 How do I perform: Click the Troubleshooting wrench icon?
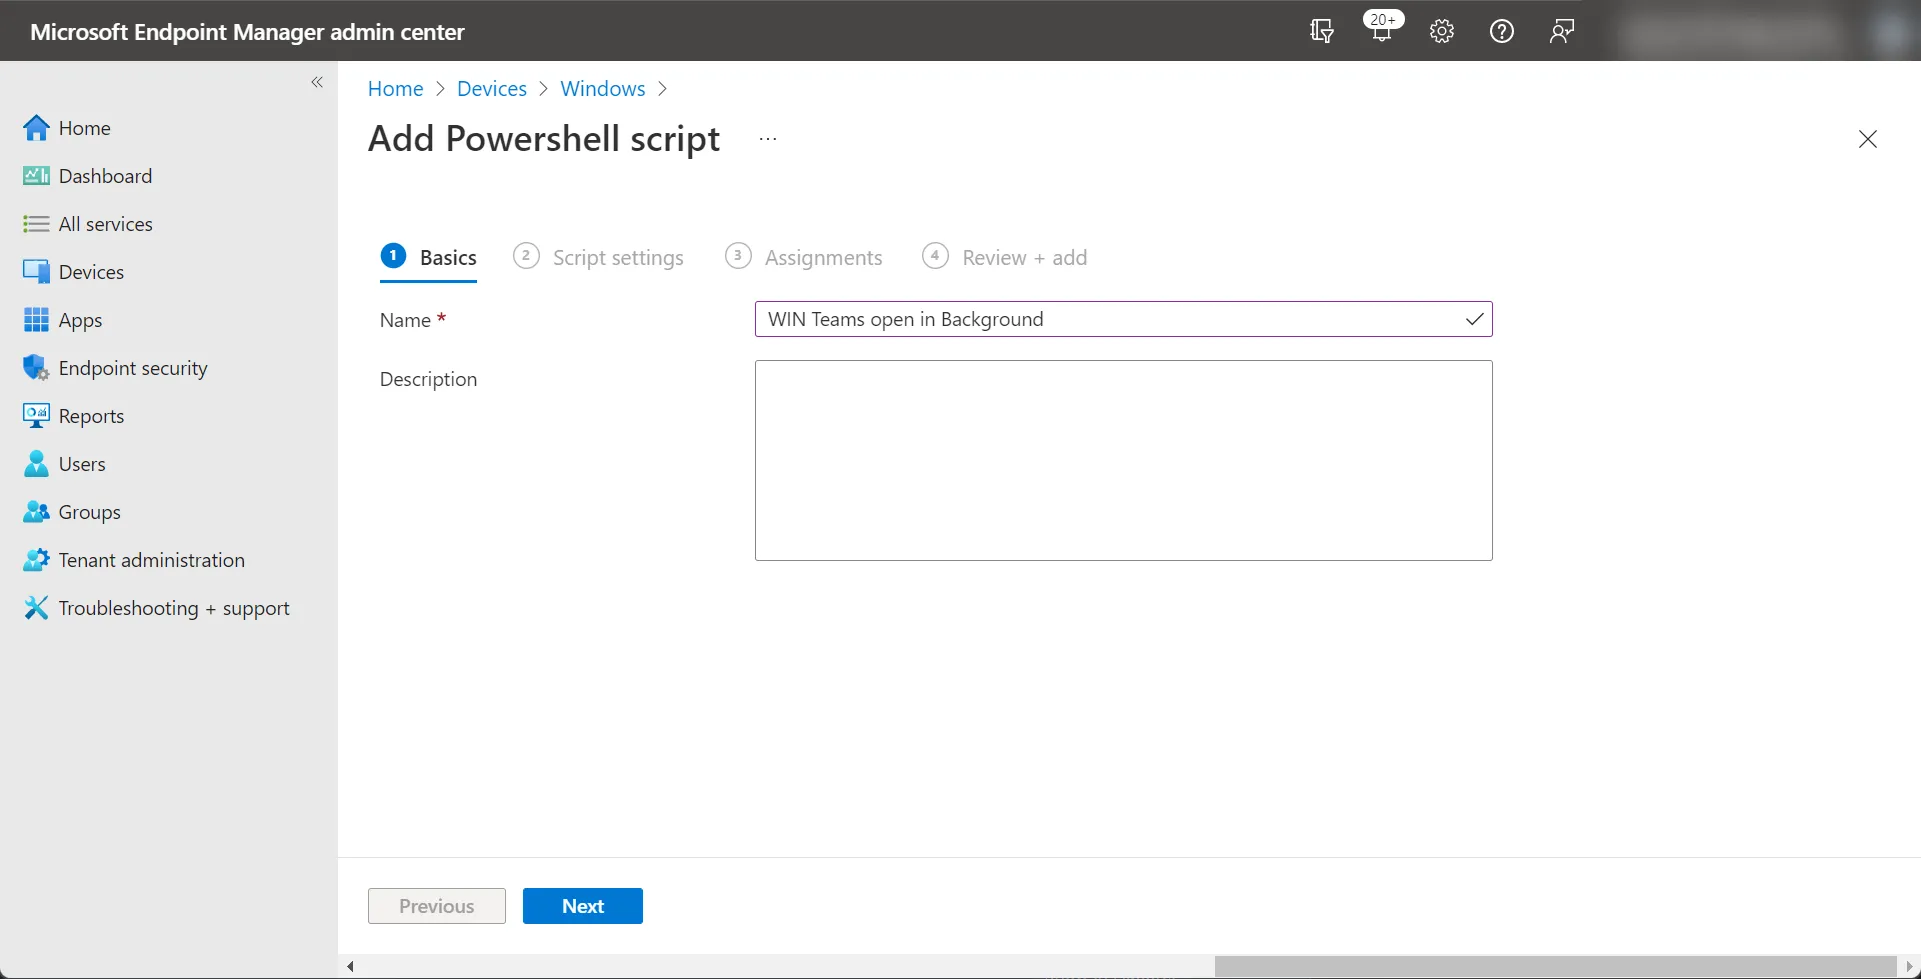coord(36,608)
